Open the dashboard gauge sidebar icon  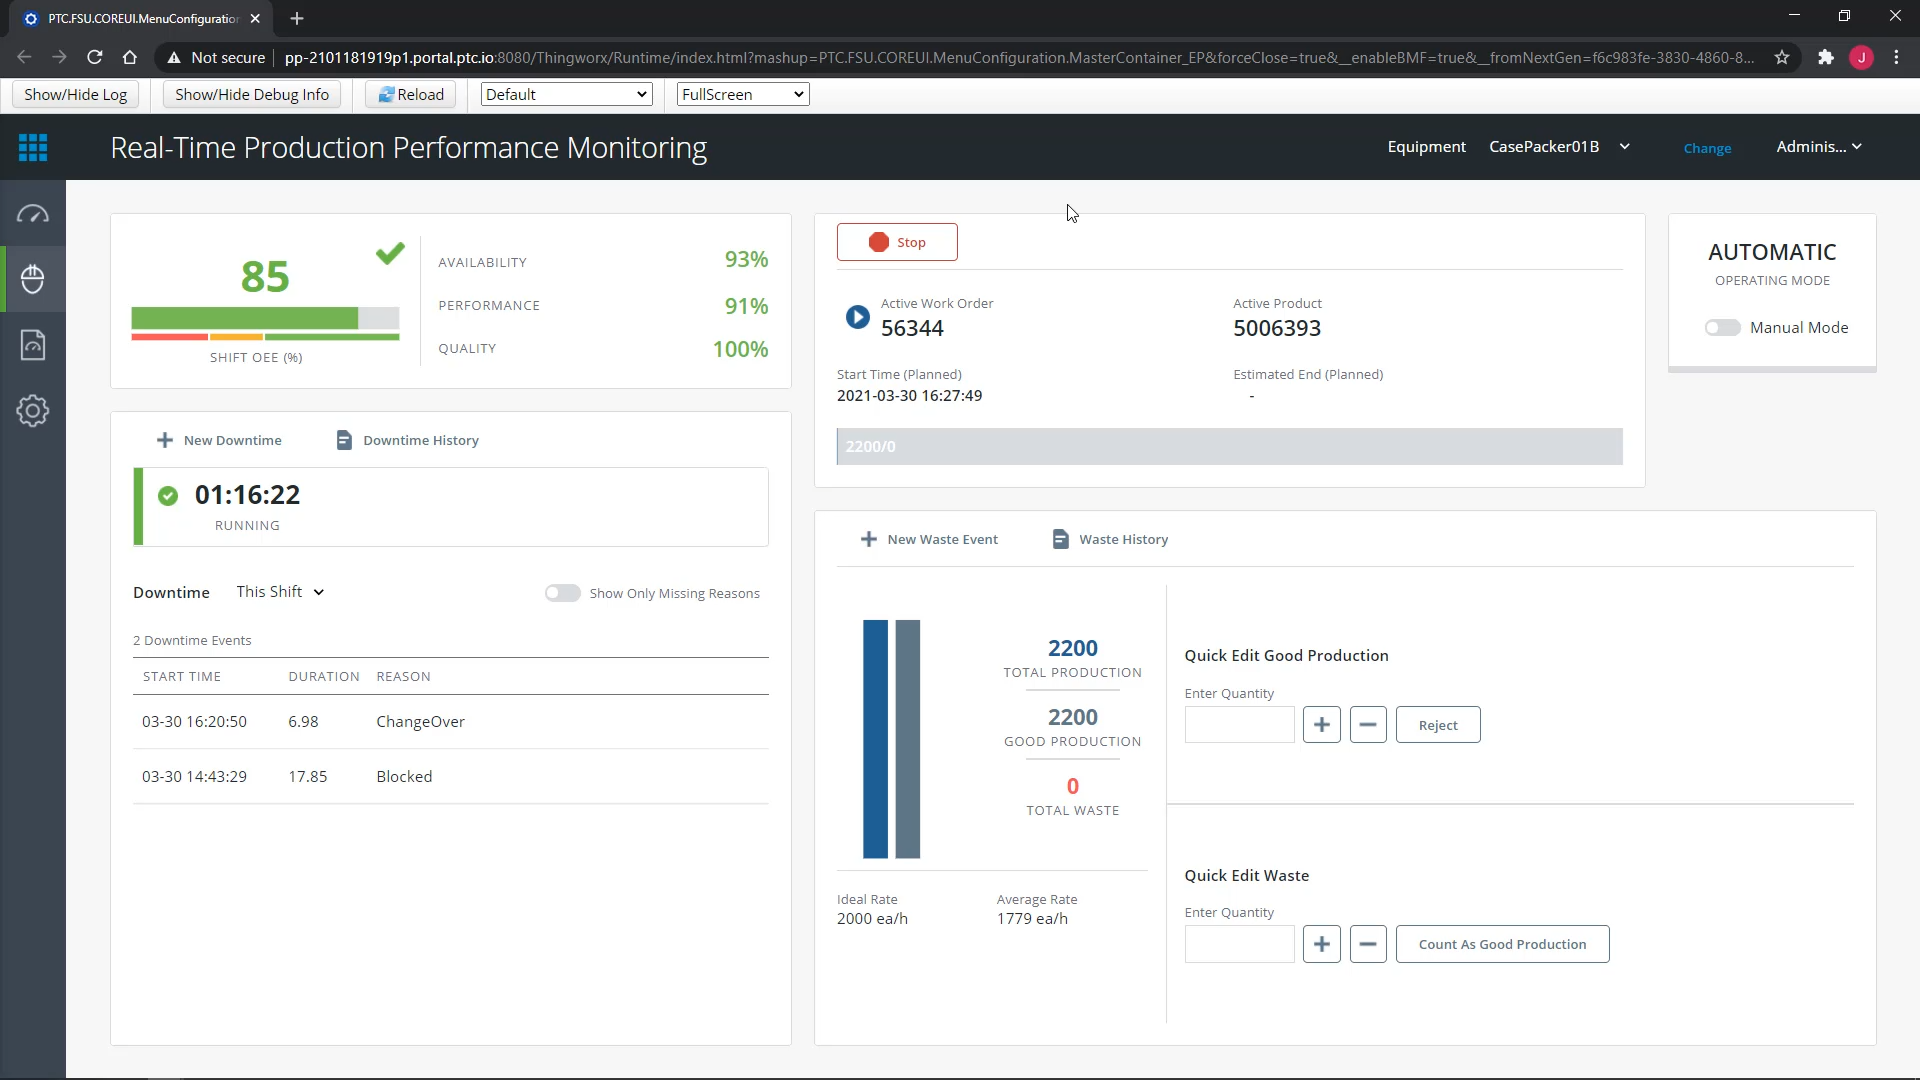(x=33, y=214)
